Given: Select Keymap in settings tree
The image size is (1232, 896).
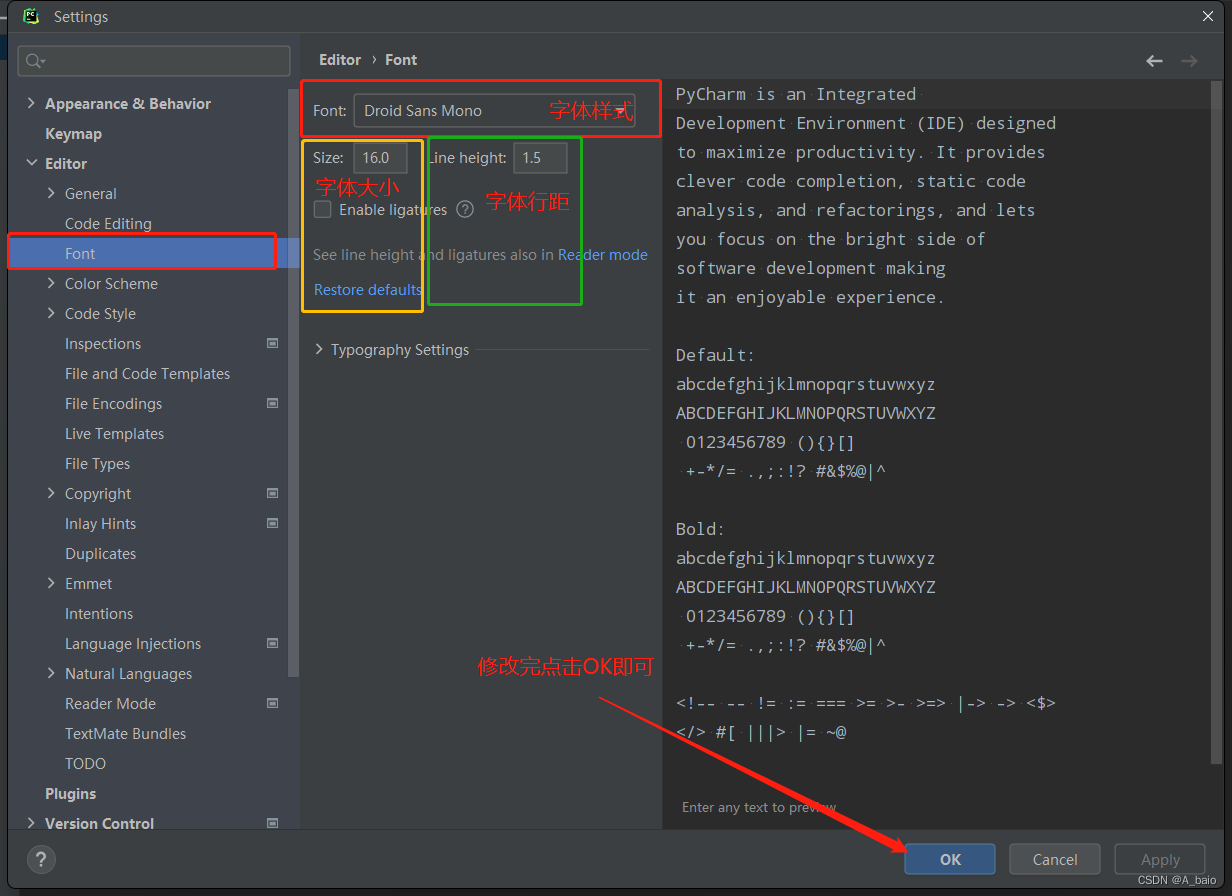Looking at the screenshot, I should (73, 133).
